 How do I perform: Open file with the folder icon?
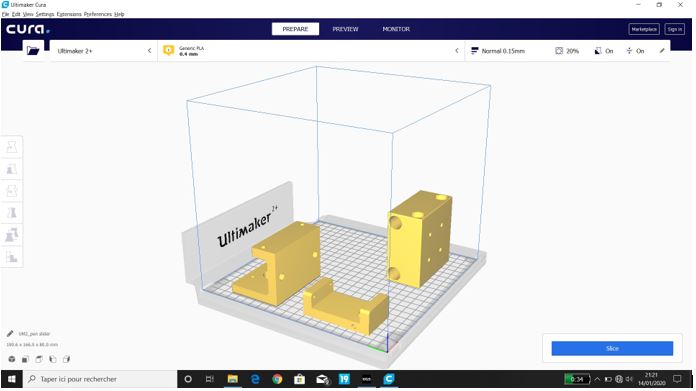point(33,51)
